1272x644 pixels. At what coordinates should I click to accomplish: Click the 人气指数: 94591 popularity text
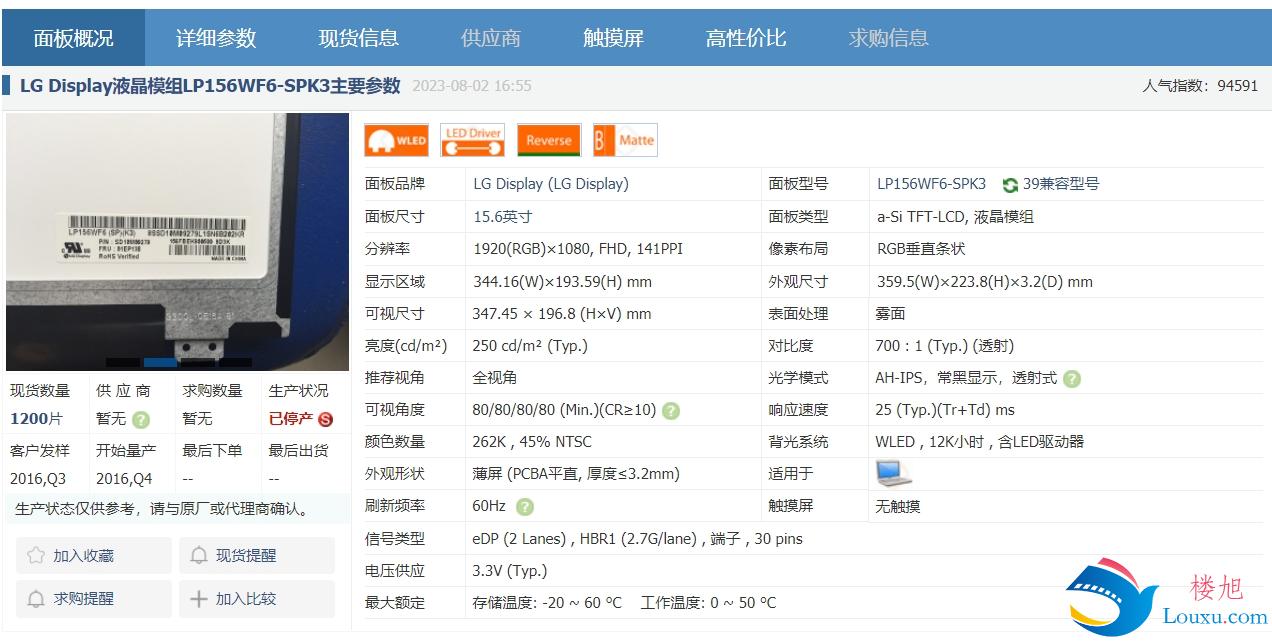[x=1200, y=86]
